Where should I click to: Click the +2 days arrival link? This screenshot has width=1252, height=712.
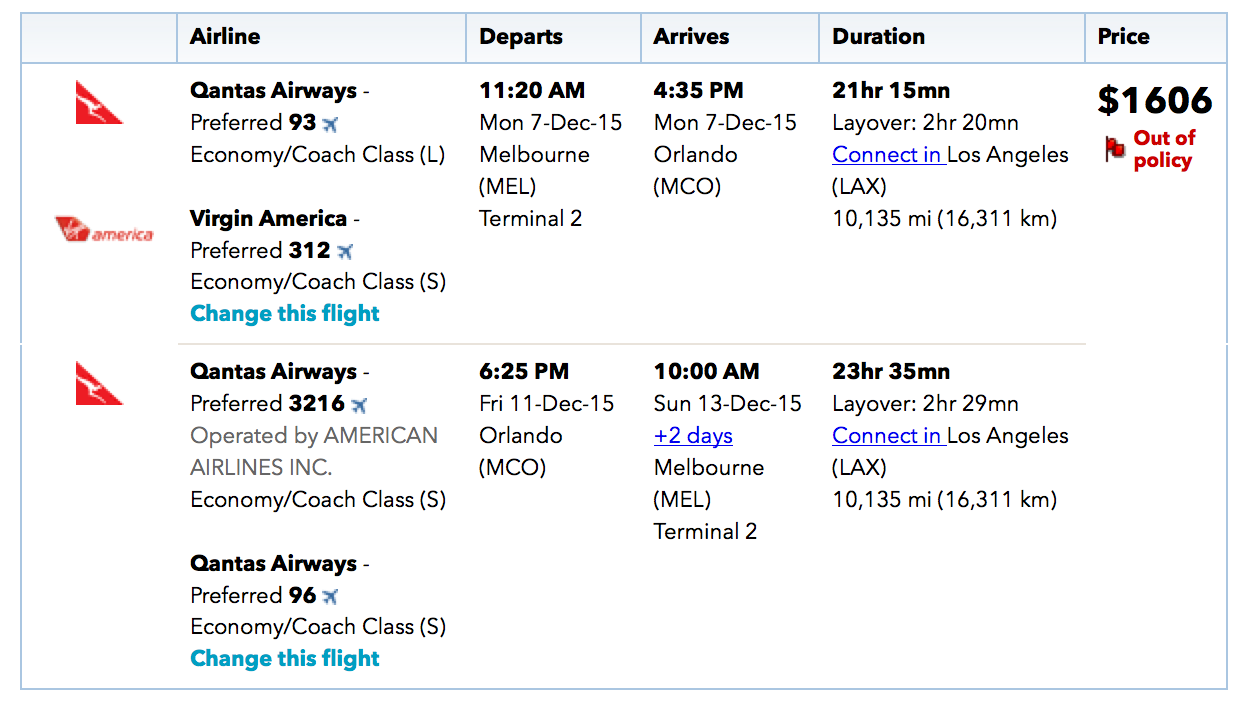click(x=693, y=436)
